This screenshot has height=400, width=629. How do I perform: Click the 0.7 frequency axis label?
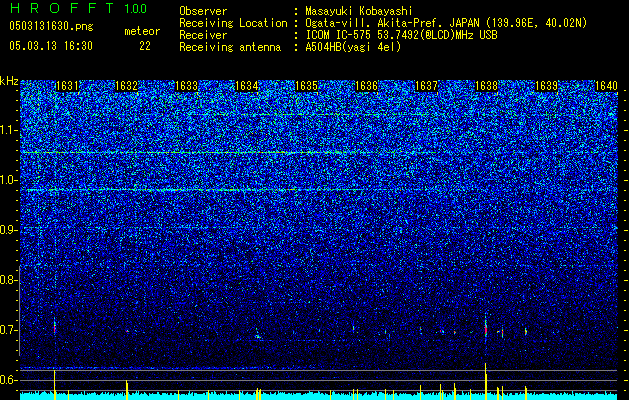point(8,330)
